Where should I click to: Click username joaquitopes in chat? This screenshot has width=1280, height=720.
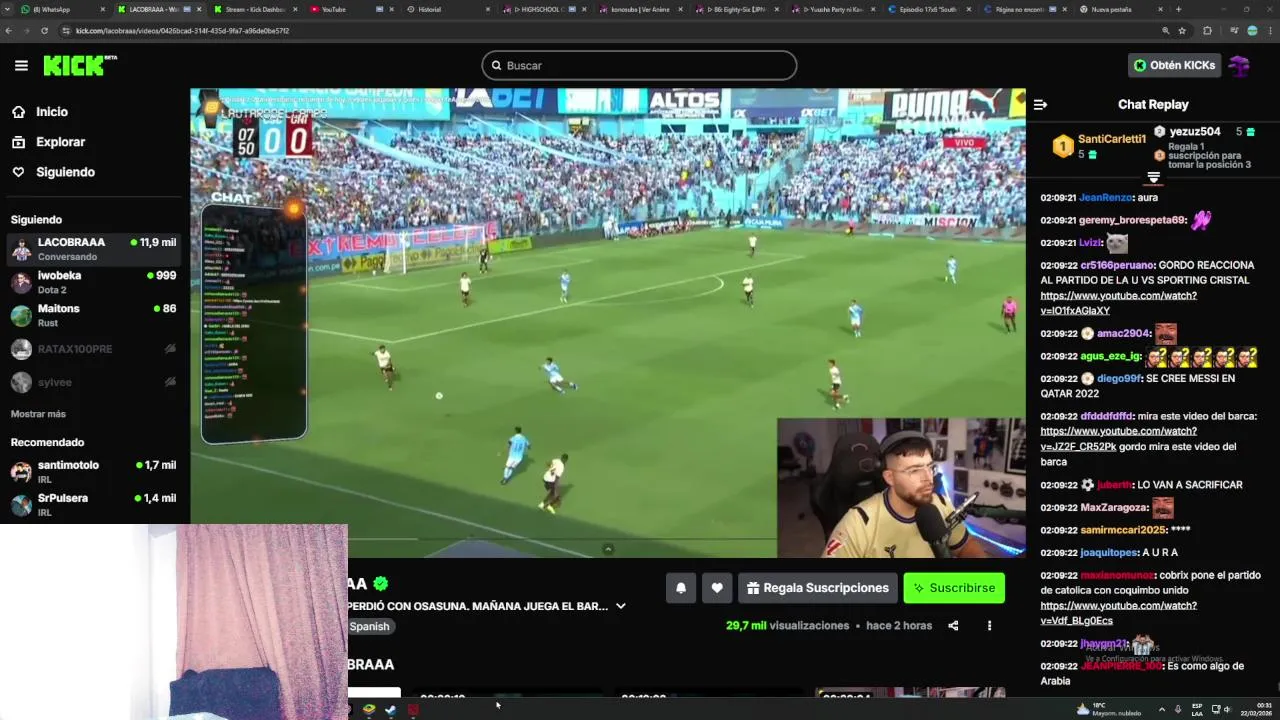click(1109, 553)
